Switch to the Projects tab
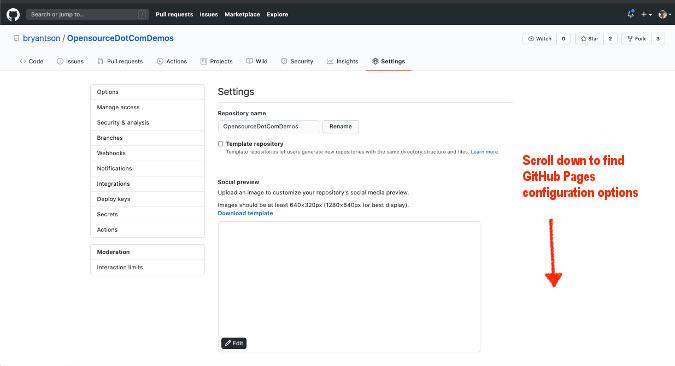 point(217,61)
